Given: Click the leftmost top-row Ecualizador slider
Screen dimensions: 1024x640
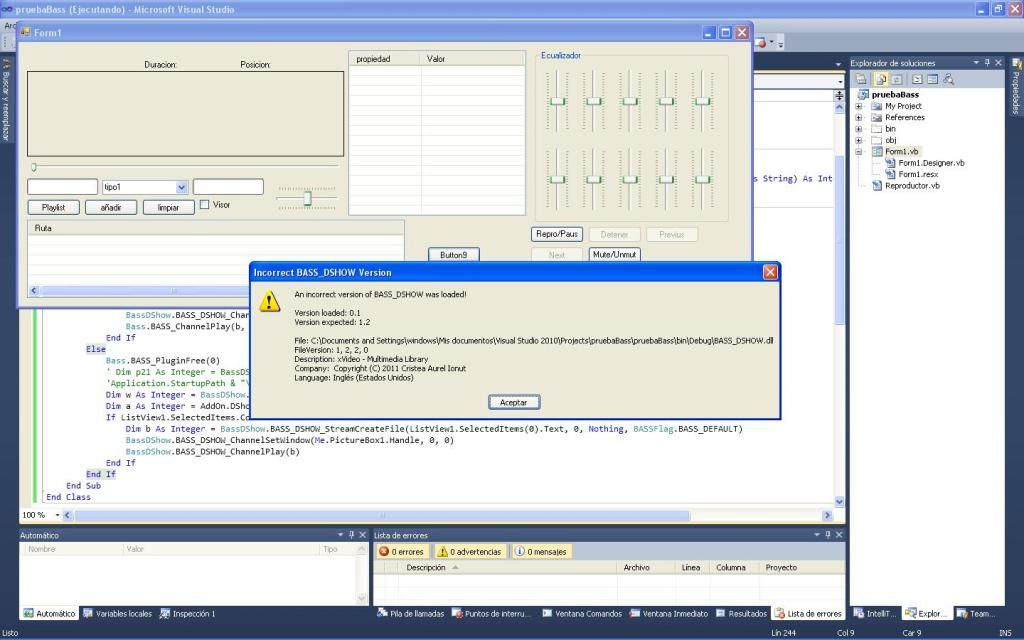Looking at the screenshot, I should (557, 101).
